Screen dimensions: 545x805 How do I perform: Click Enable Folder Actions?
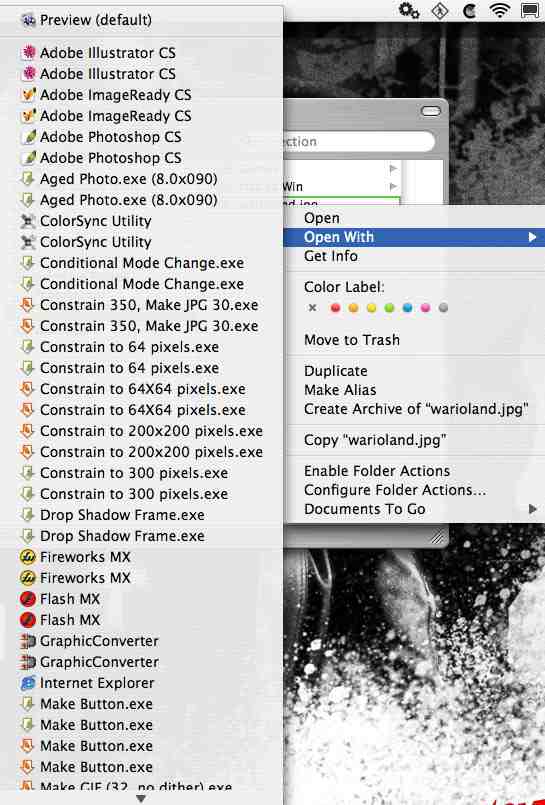(x=414, y=471)
